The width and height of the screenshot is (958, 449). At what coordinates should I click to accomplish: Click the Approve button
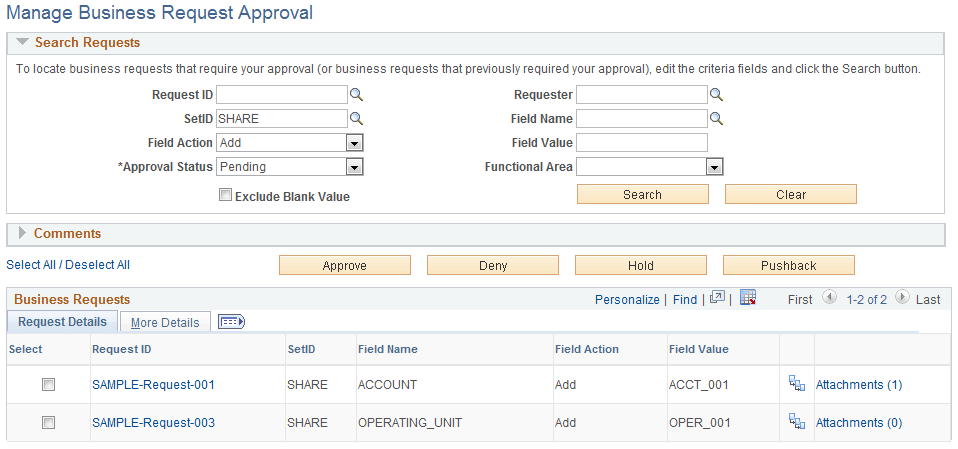(x=345, y=266)
